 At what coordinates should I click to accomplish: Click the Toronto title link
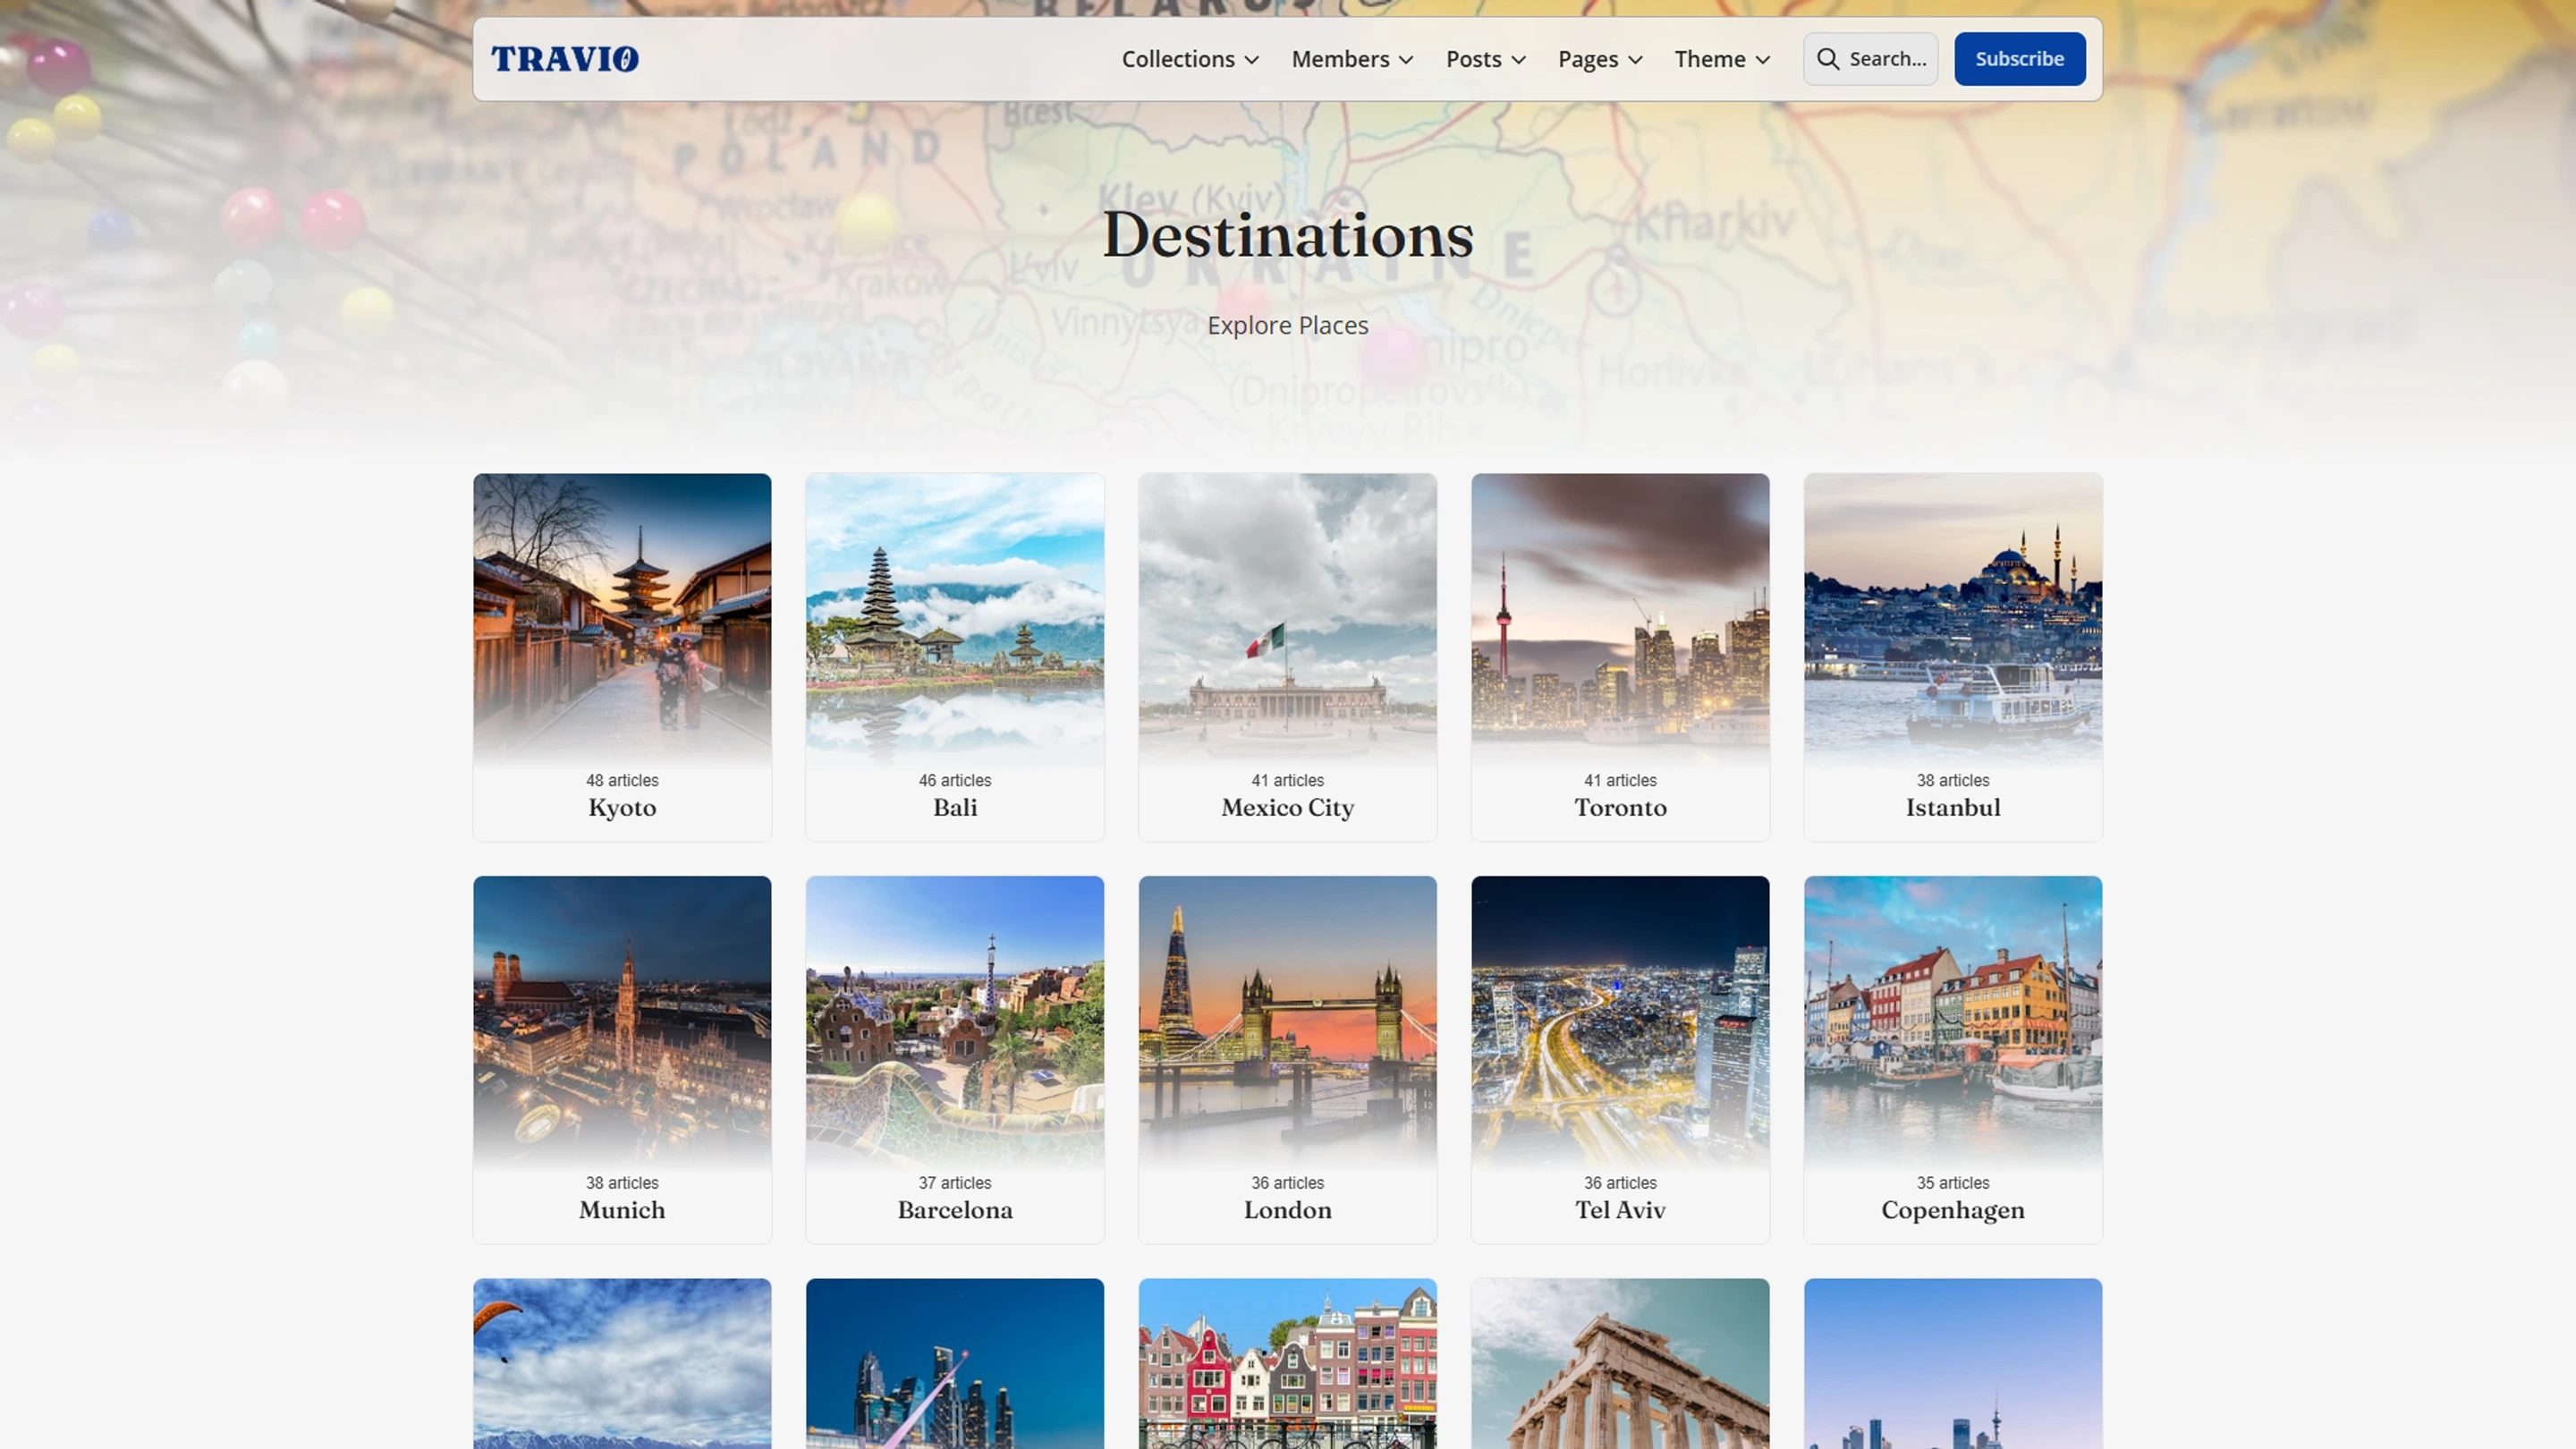(x=1620, y=808)
